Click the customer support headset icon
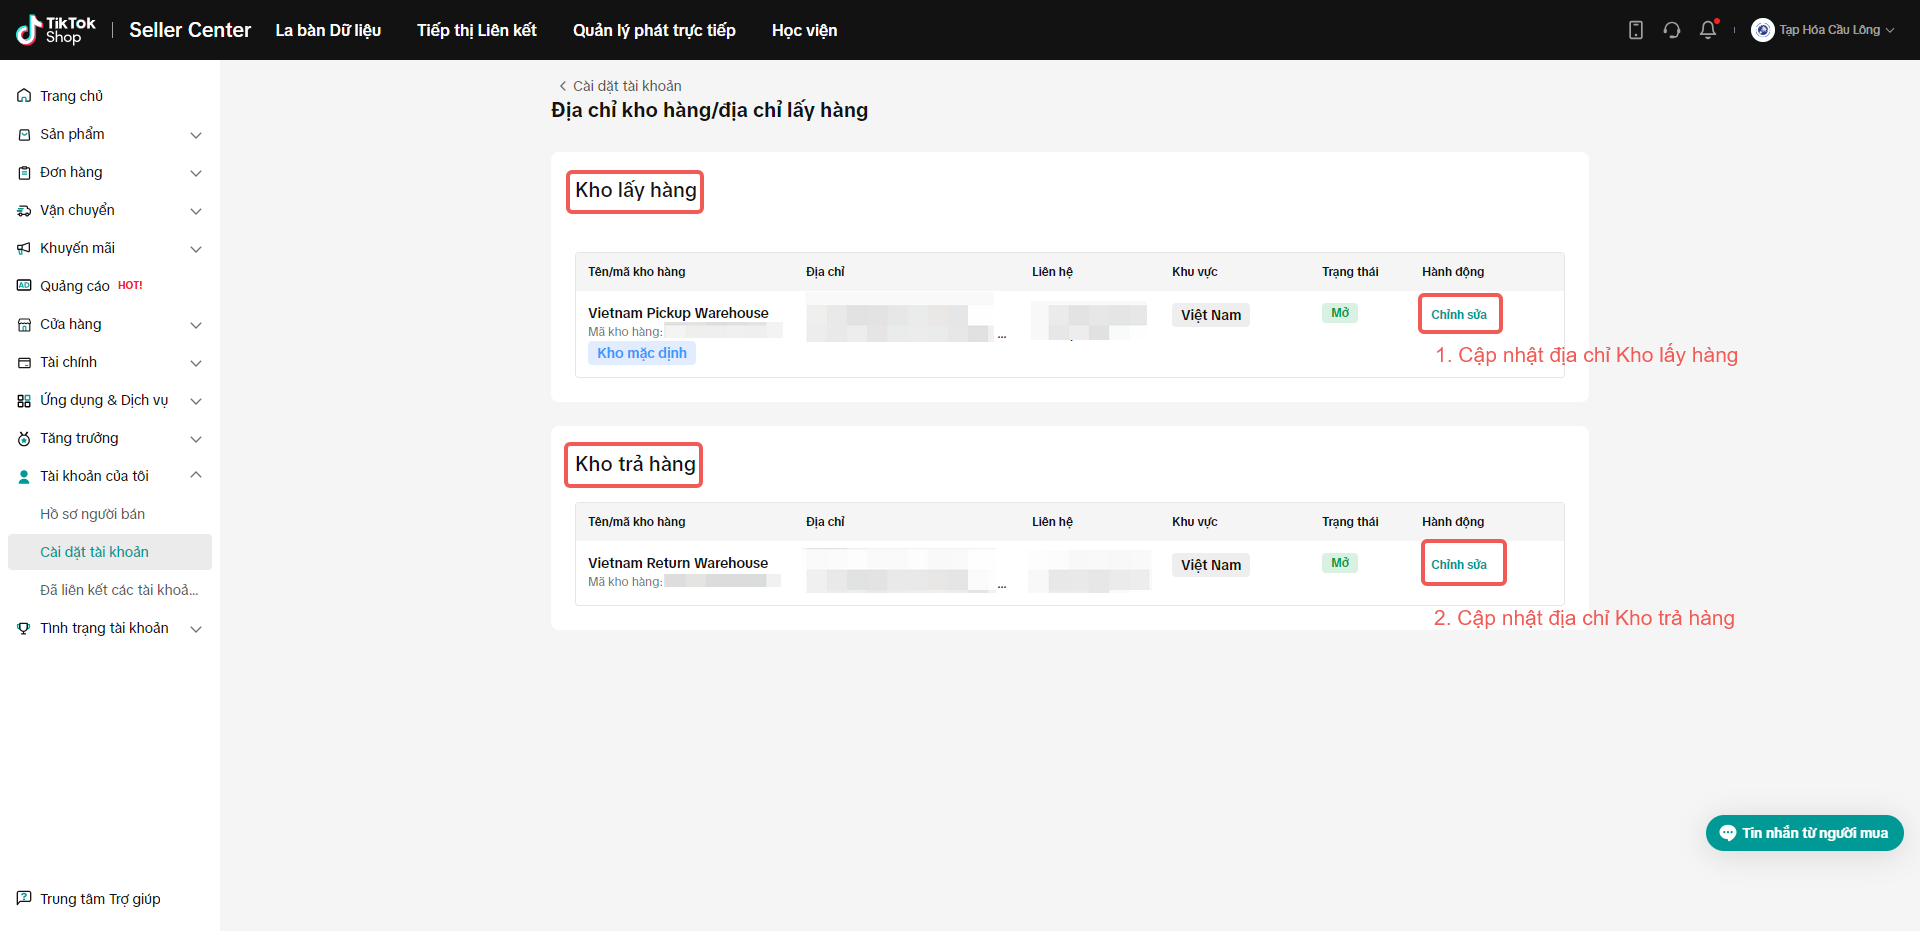This screenshot has width=1920, height=931. [x=1672, y=30]
